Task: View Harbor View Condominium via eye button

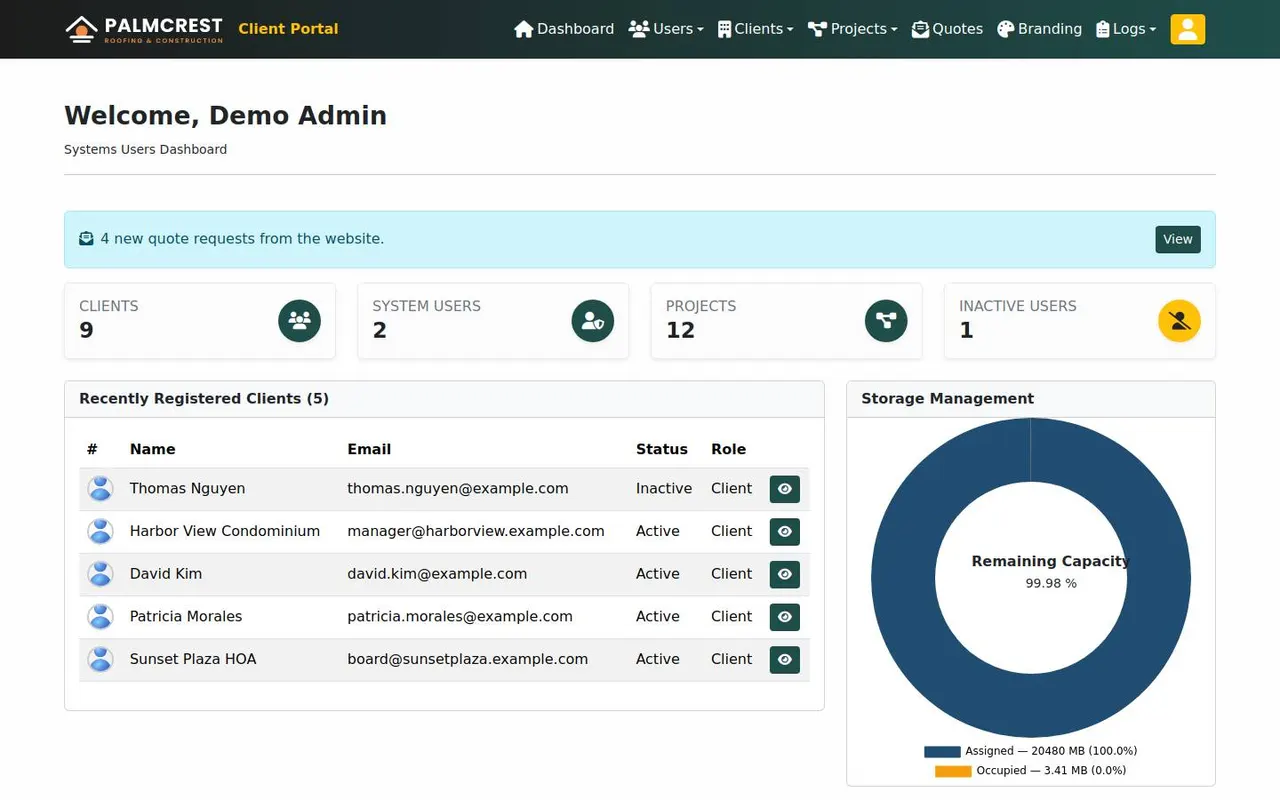Action: pos(785,531)
